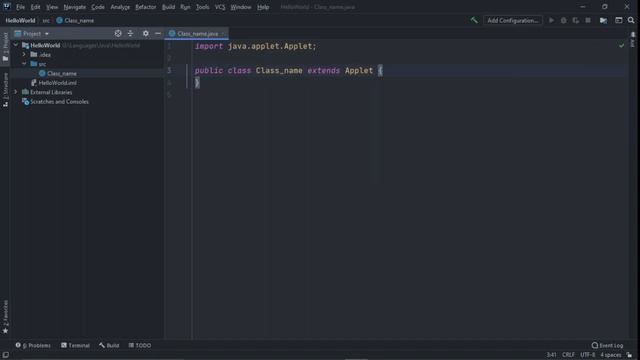Open the Analyze menu
This screenshot has height=360, width=640.
pyautogui.click(x=120, y=7)
